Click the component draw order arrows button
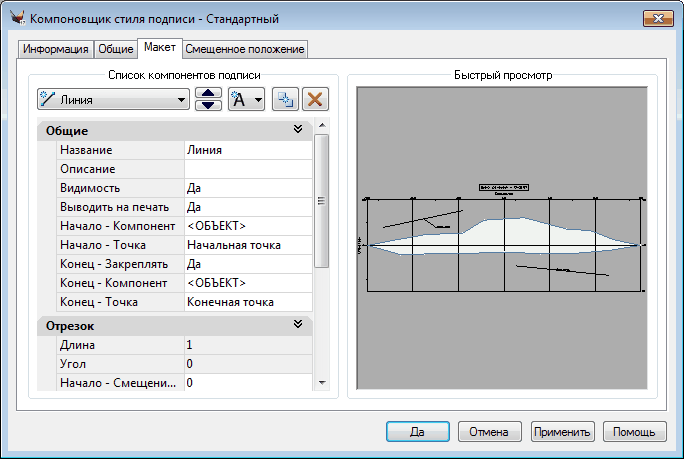 [208, 100]
